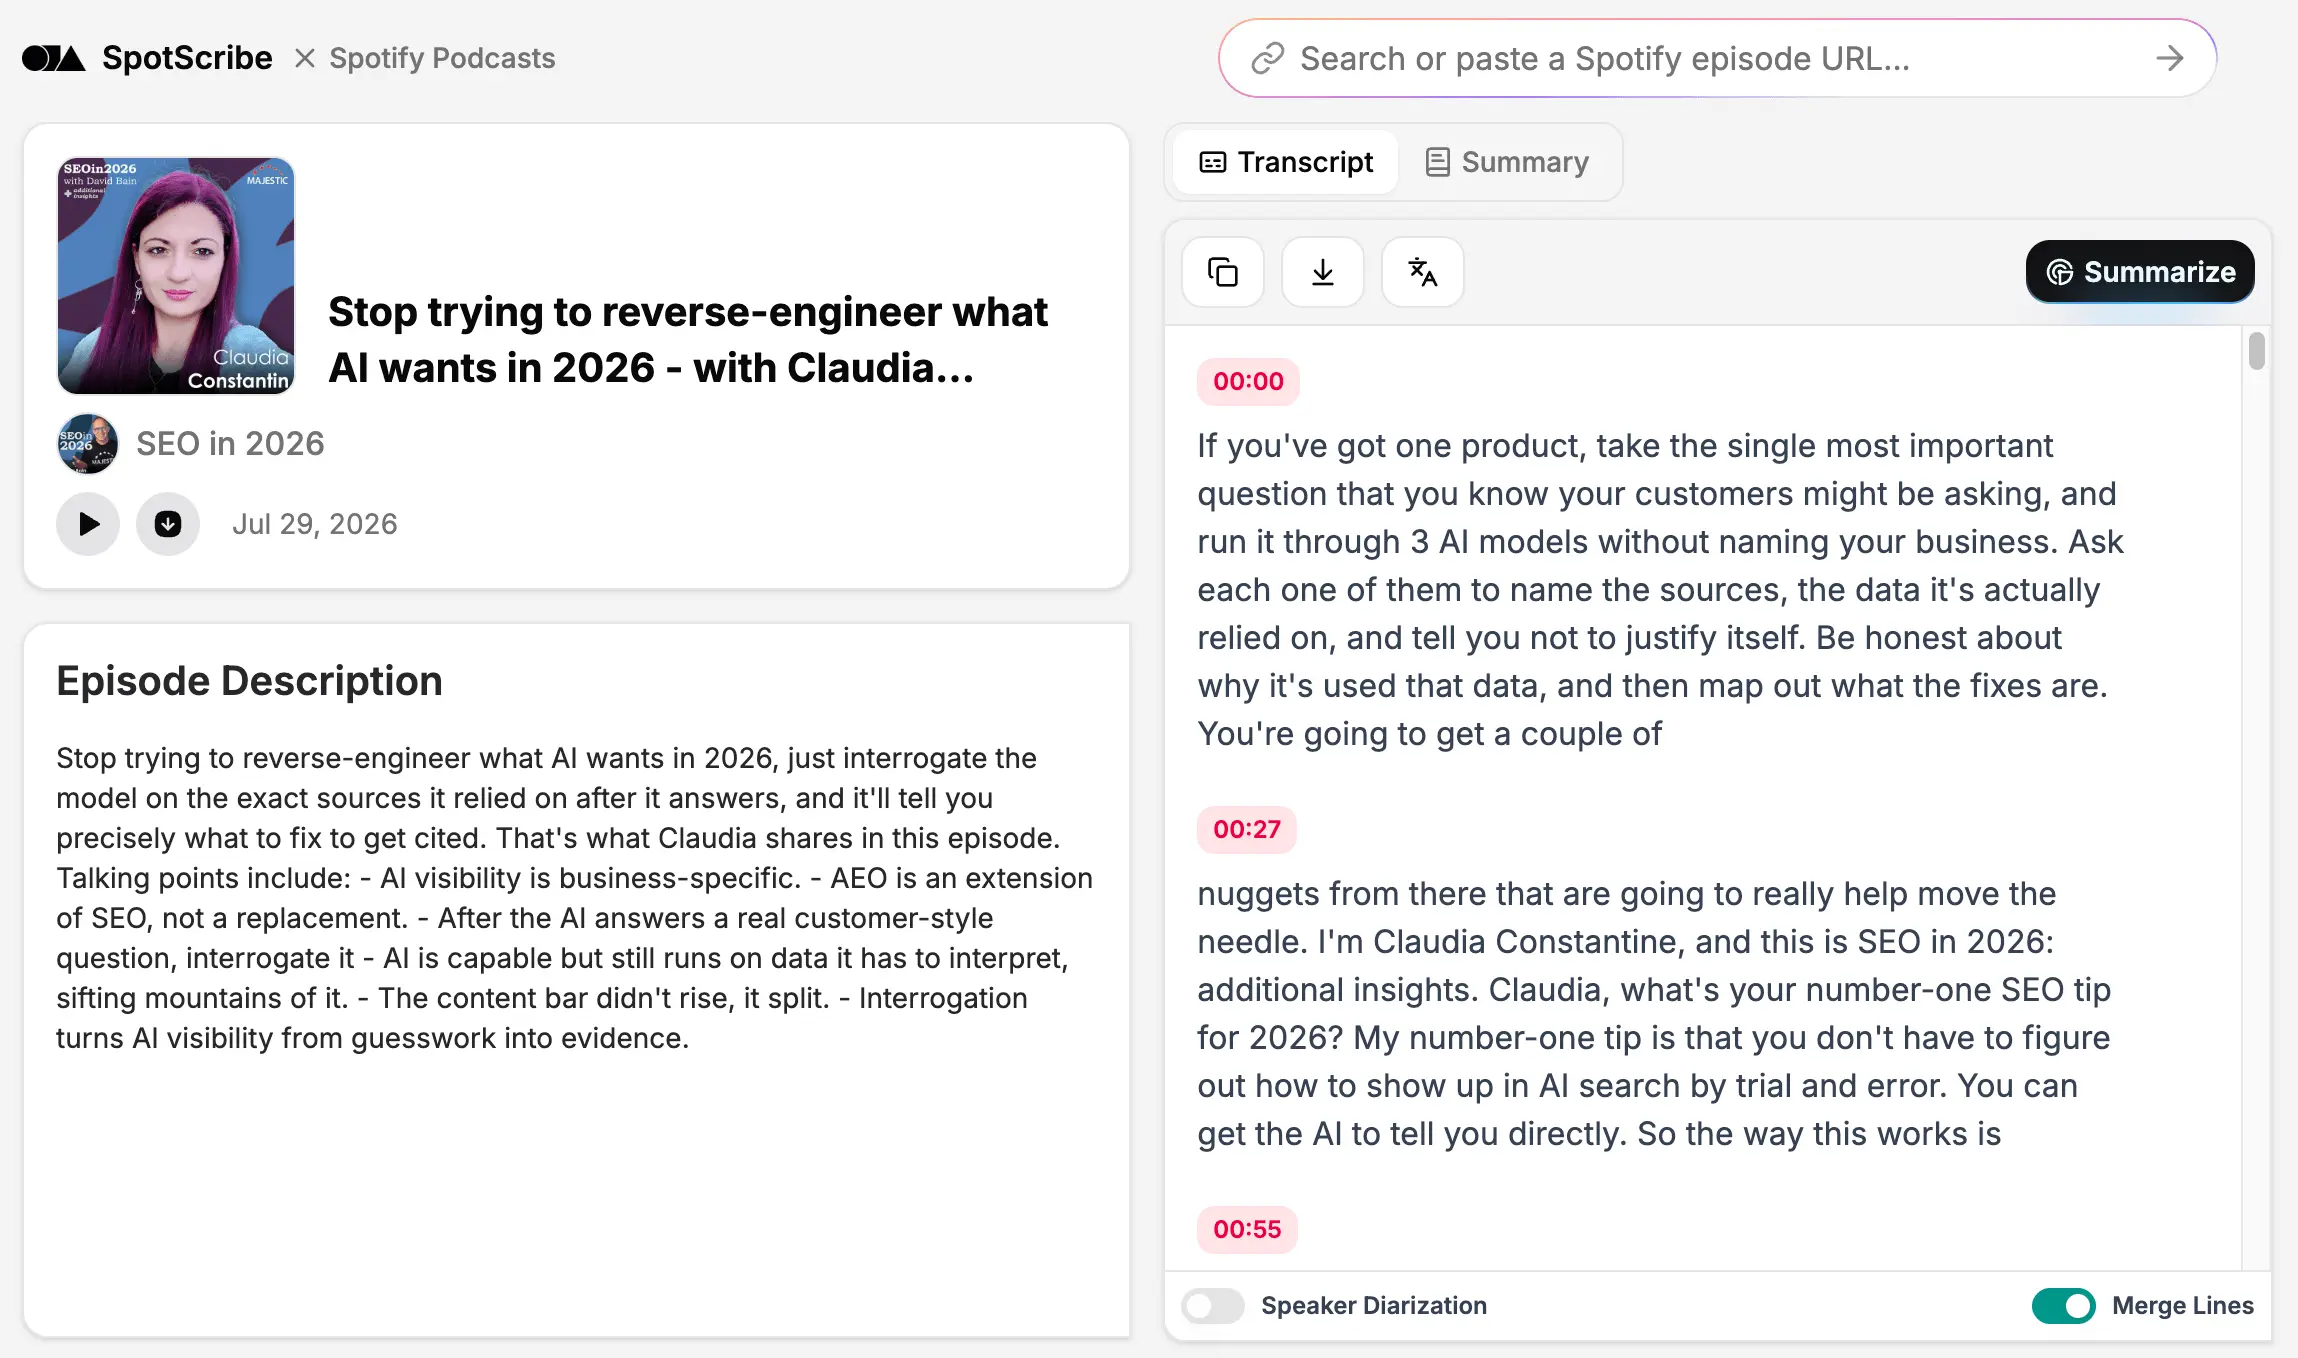
Task: Focus the Spotify episode URL search field
Action: 1716,58
